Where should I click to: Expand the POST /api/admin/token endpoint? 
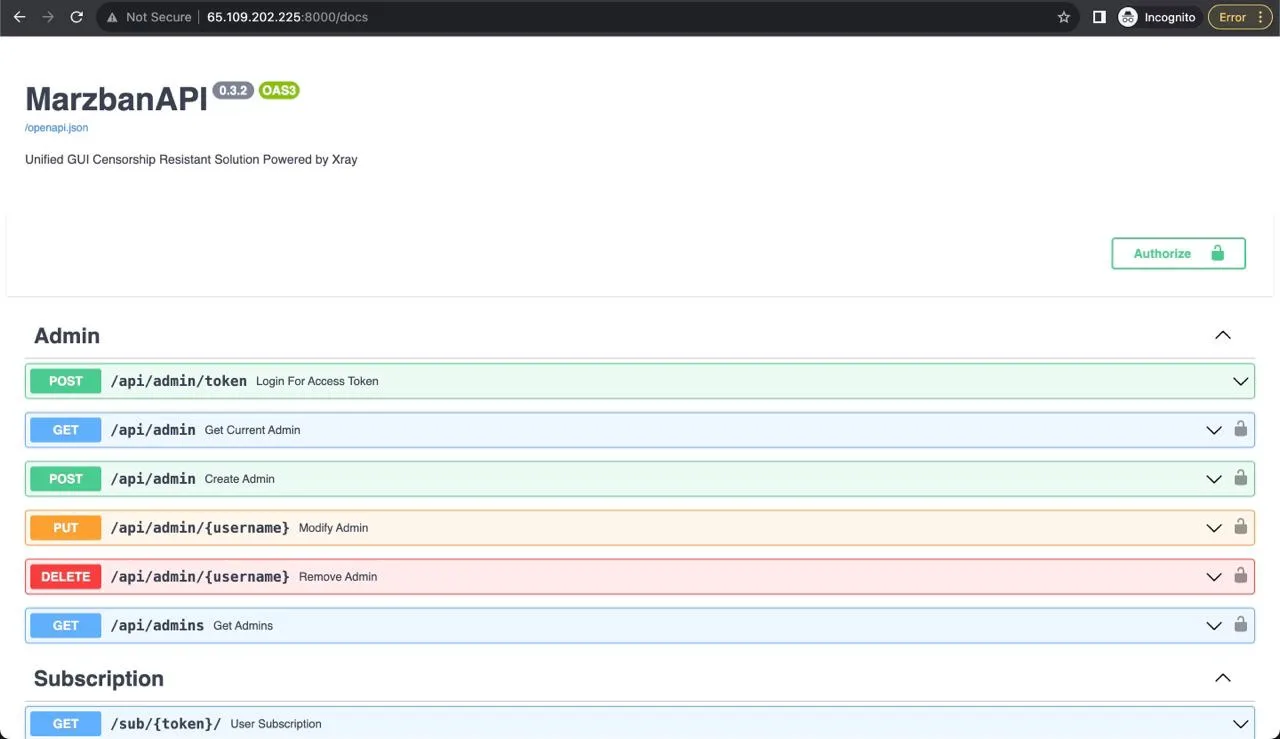(1240, 381)
